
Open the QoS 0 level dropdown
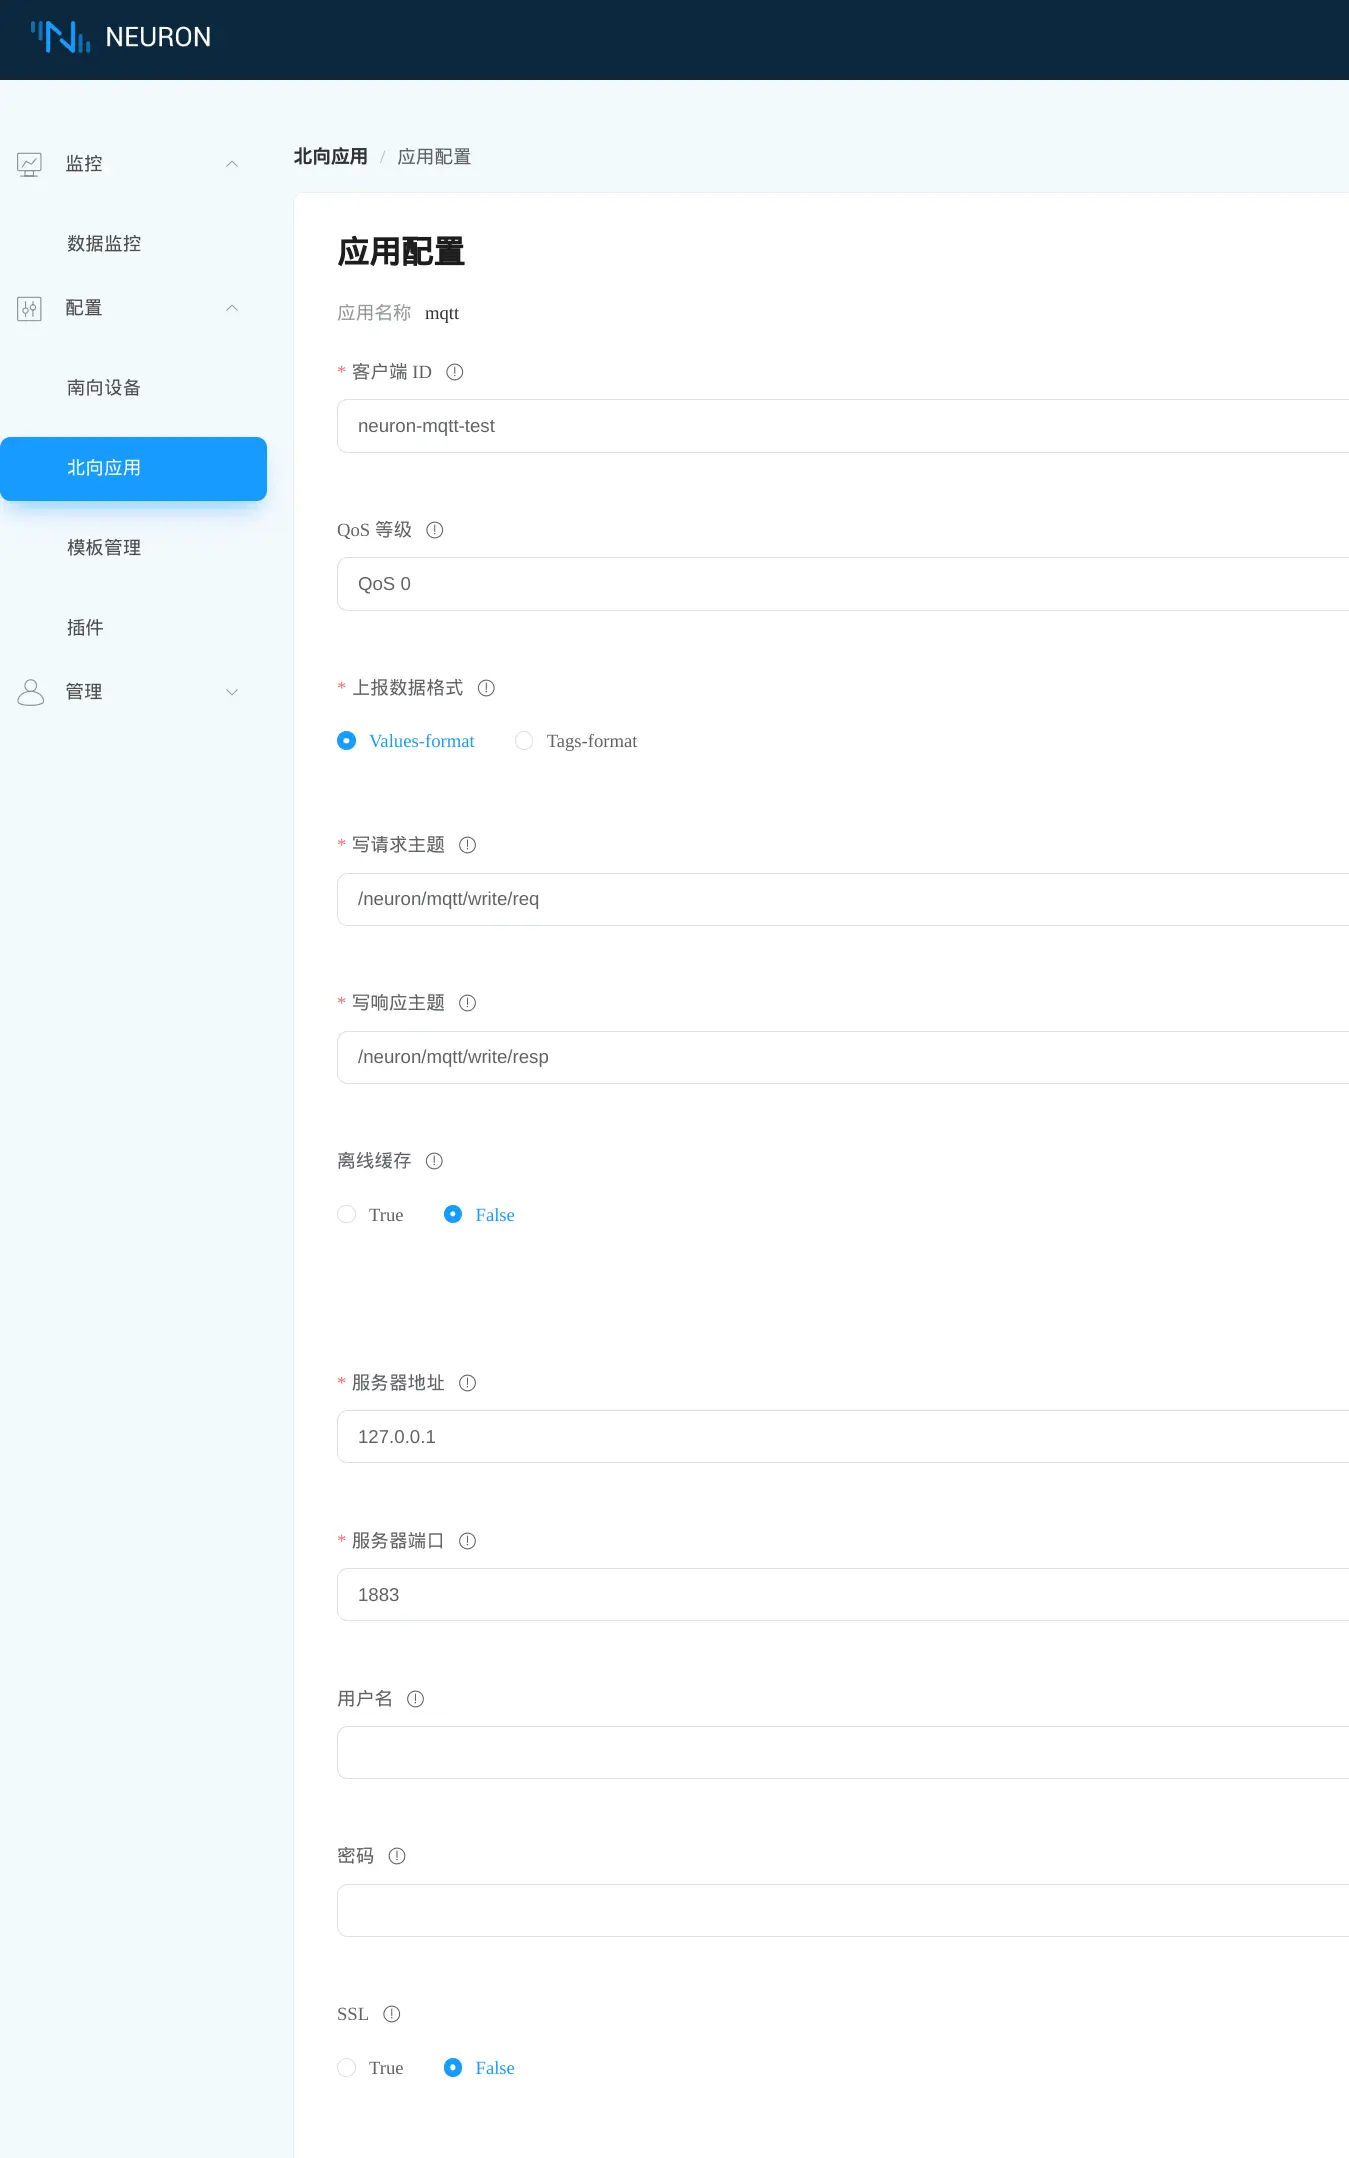point(843,584)
